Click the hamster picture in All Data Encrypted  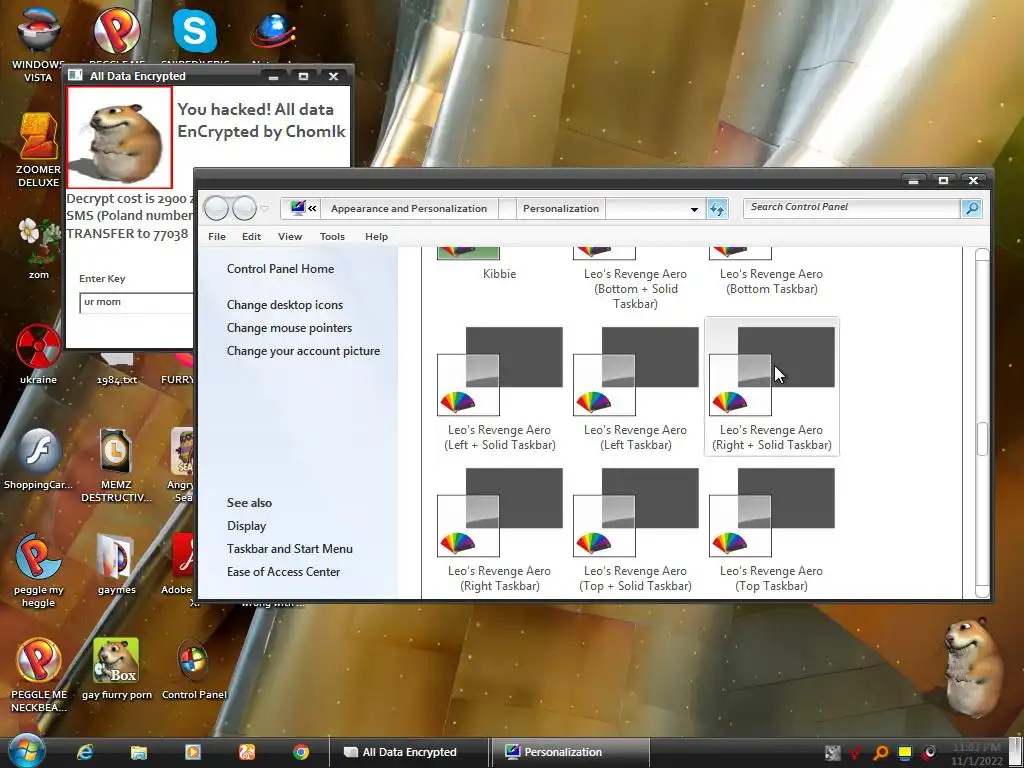pyautogui.click(x=120, y=138)
